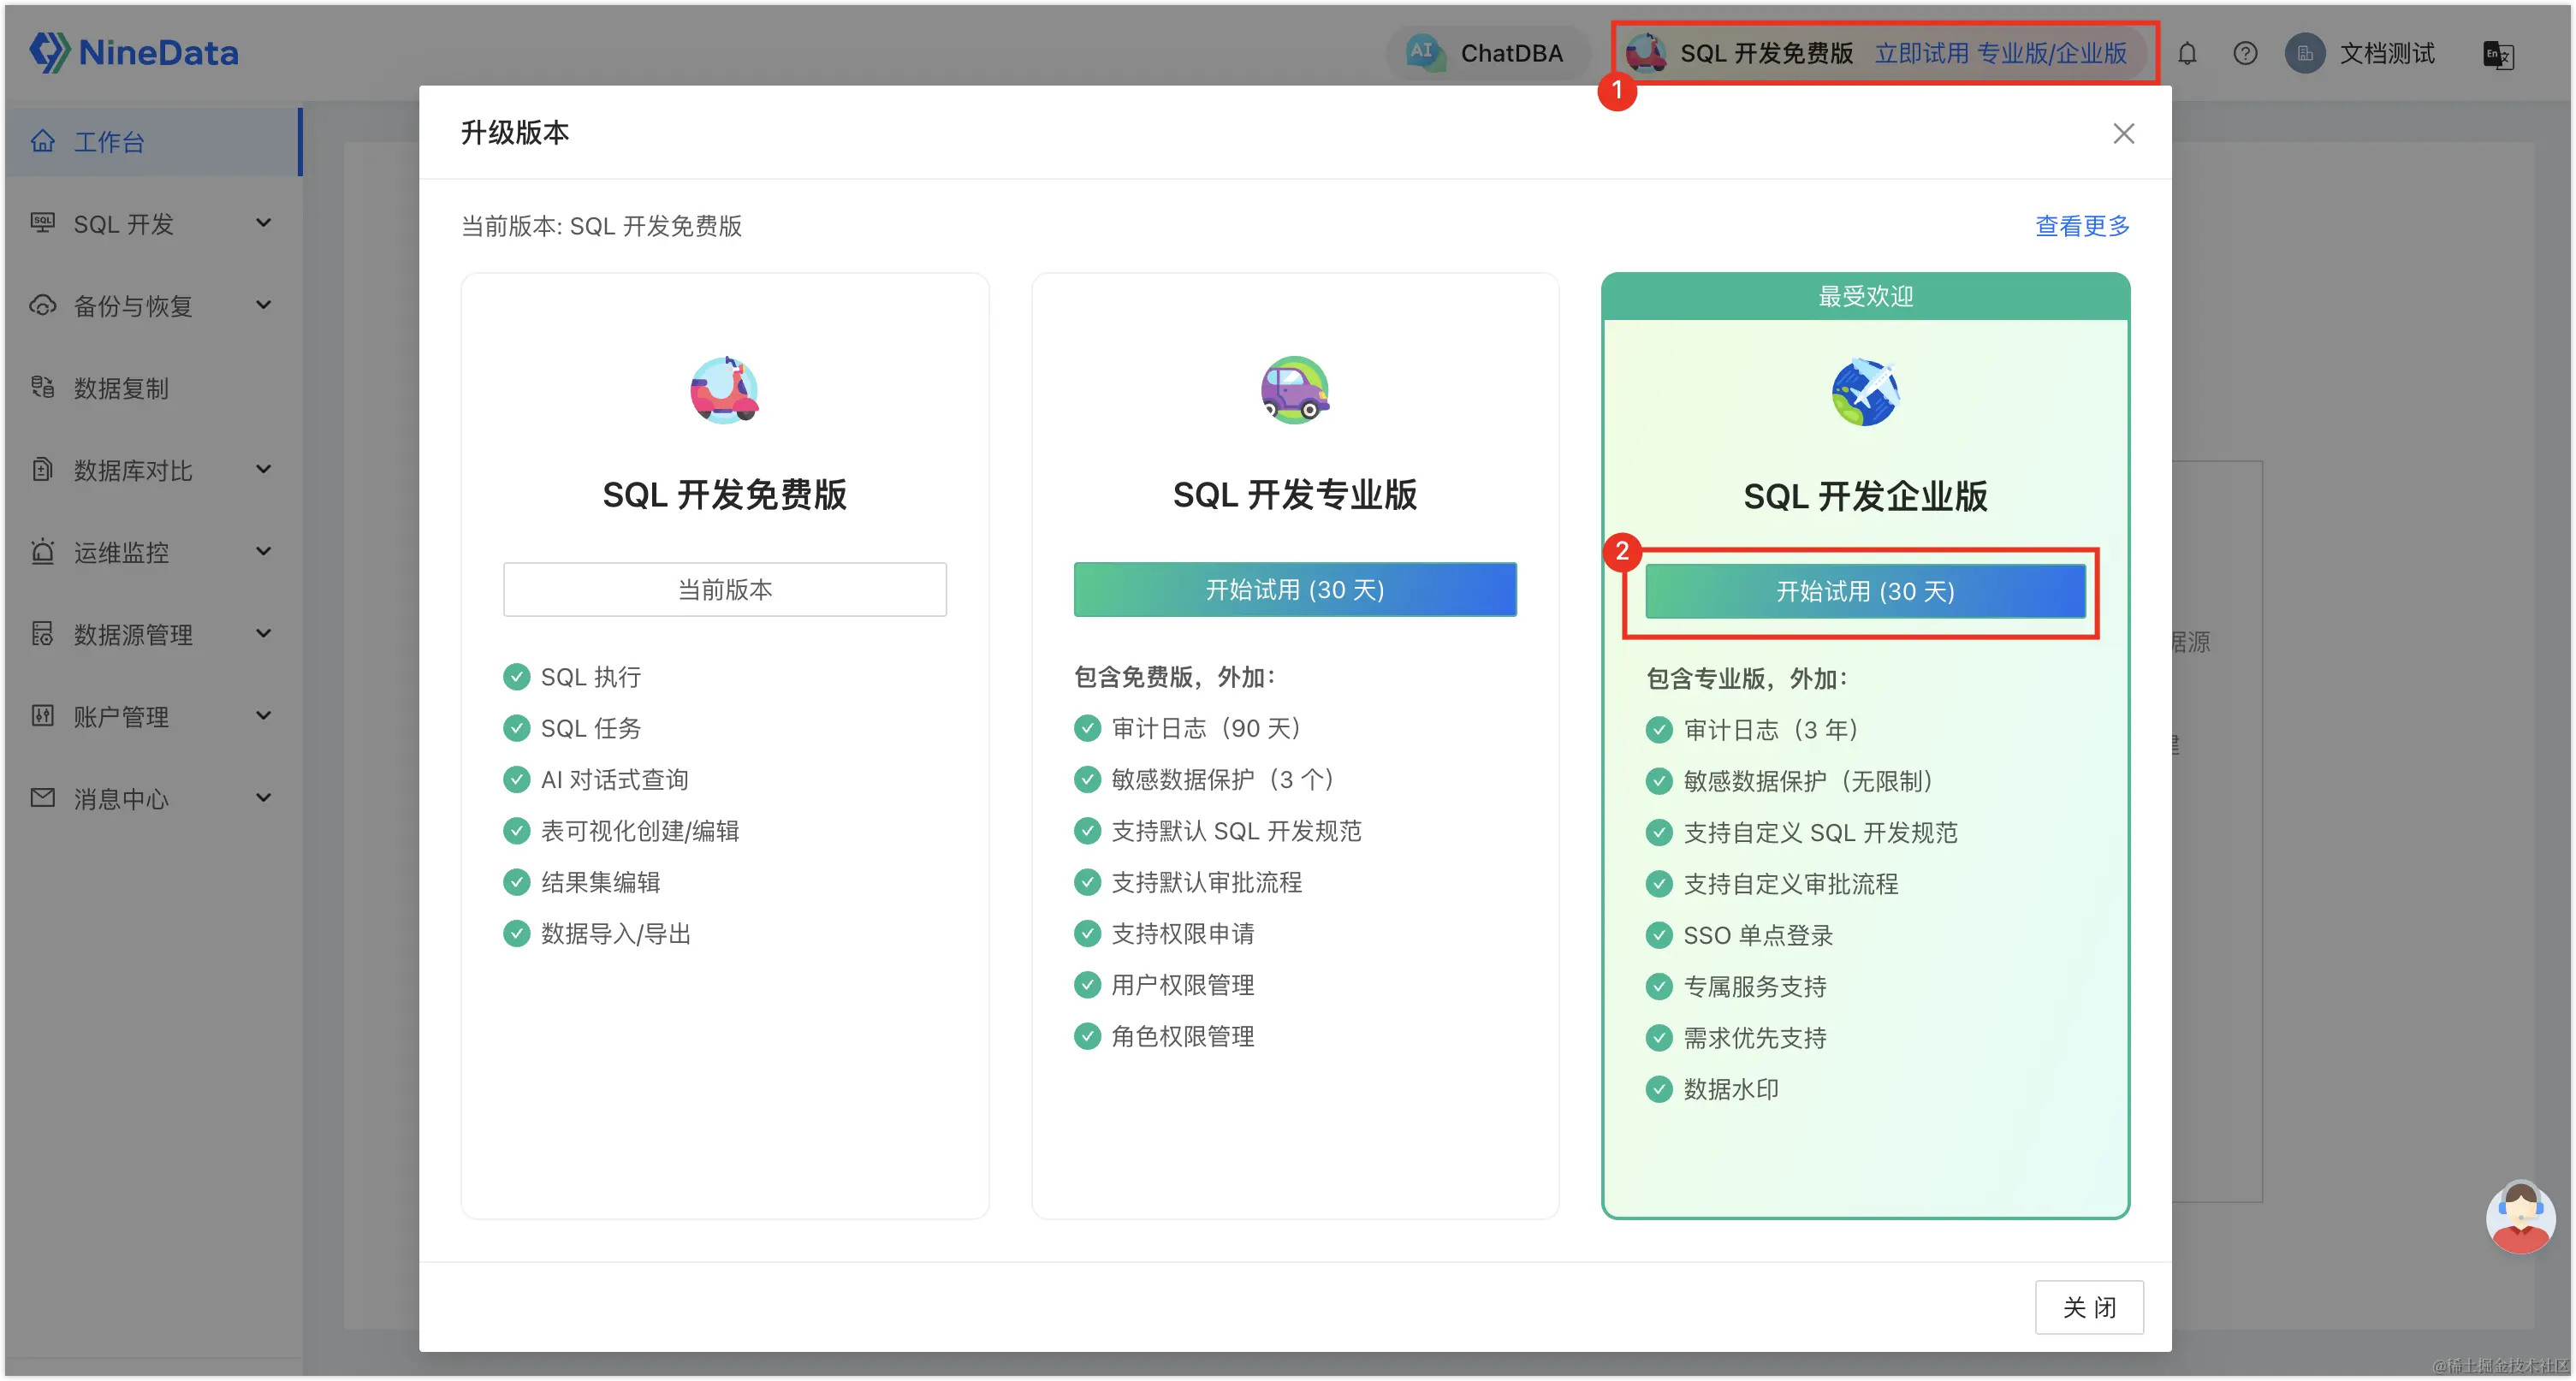Image resolution: width=2576 pixels, height=1381 pixels.
Task: Click the airplane icon for enterprise edition
Action: pyautogui.click(x=1865, y=392)
